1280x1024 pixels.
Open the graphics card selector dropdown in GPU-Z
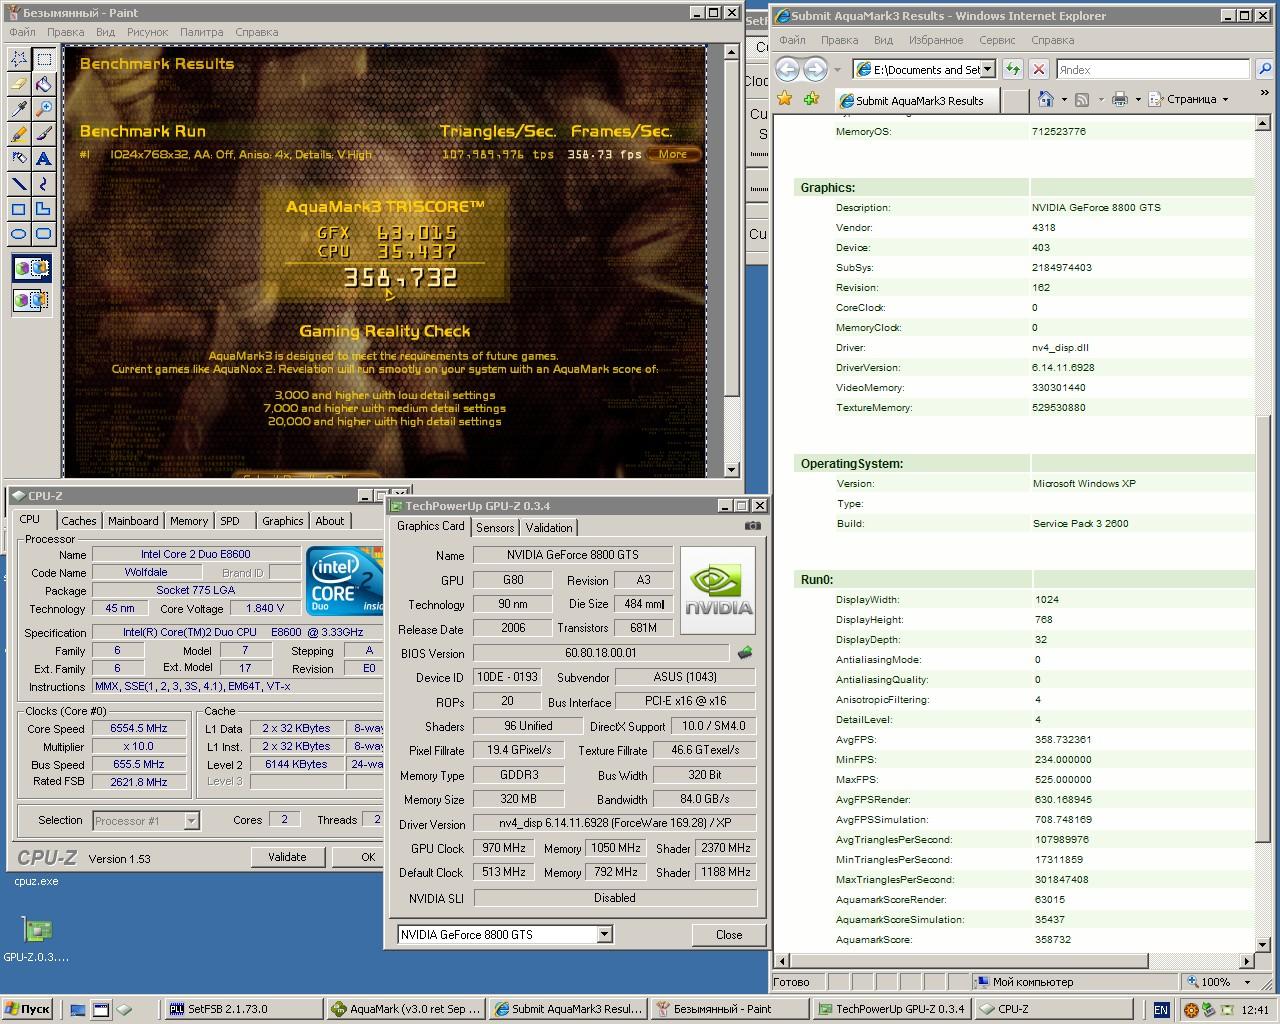(604, 934)
